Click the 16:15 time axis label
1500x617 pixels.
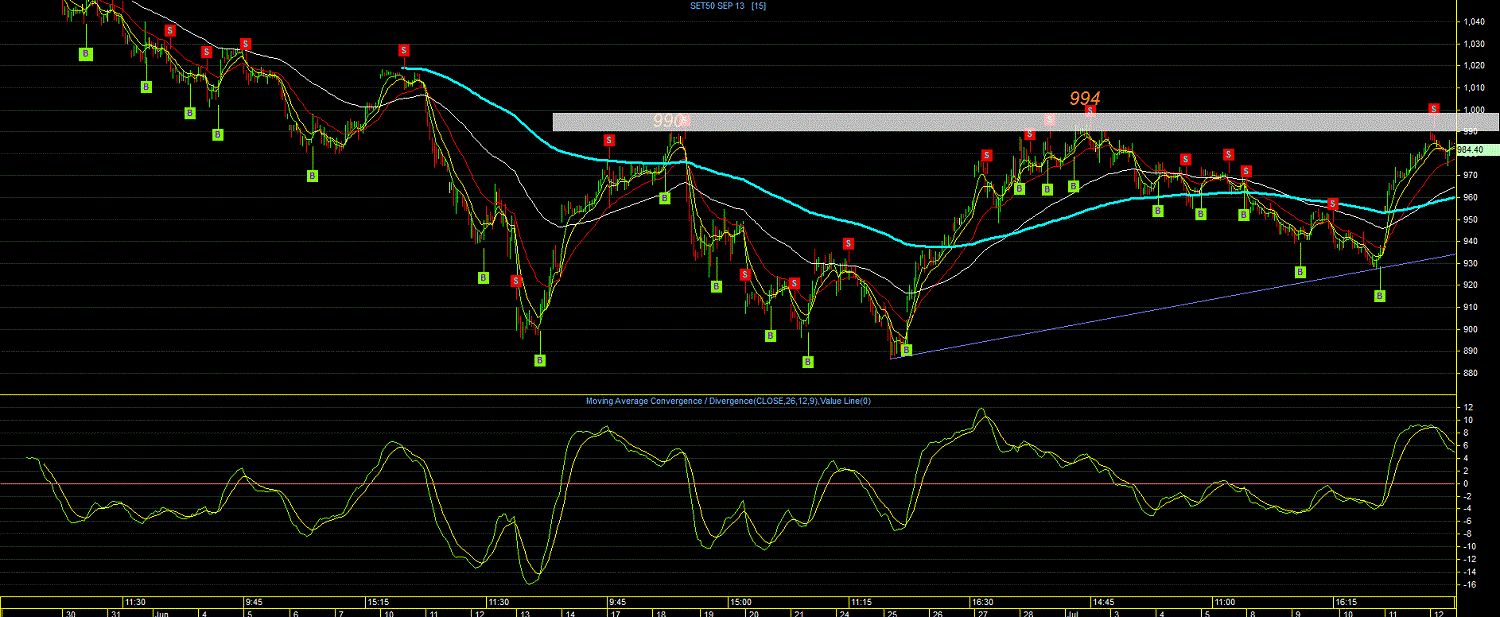(x=1345, y=602)
